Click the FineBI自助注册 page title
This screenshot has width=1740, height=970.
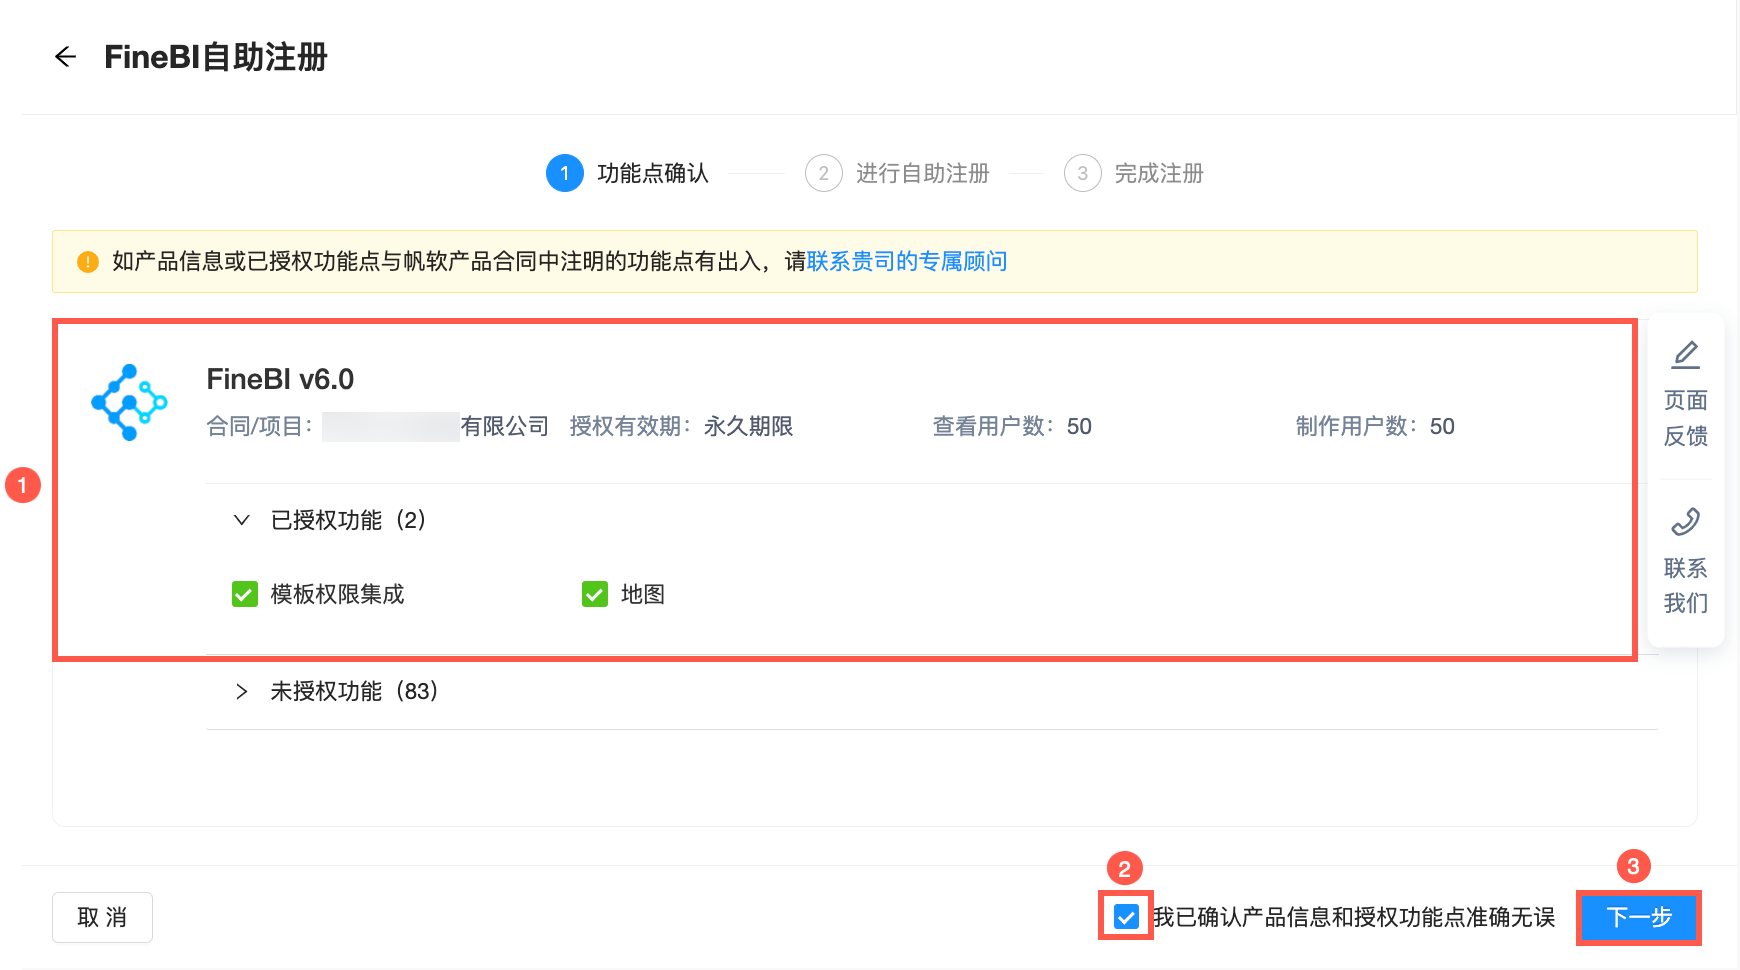[x=216, y=57]
